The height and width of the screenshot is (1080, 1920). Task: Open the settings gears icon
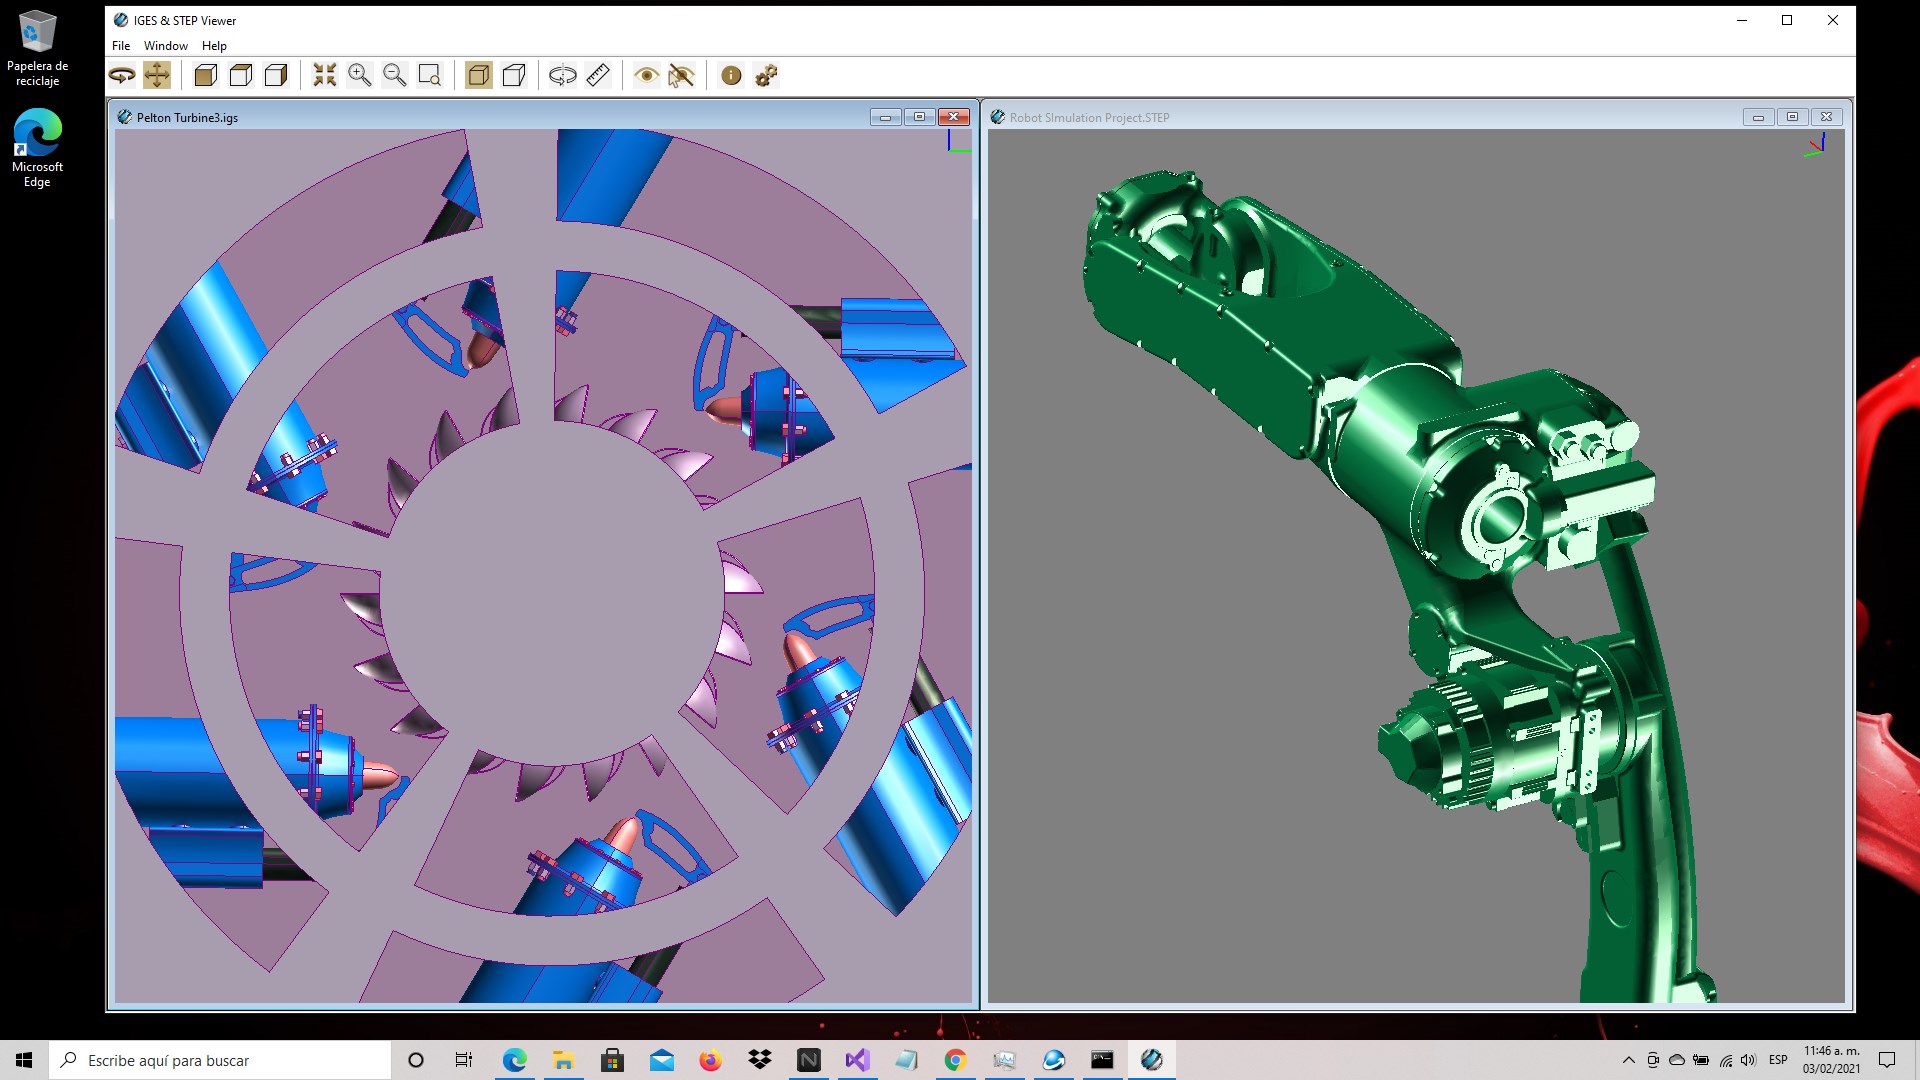(x=766, y=75)
